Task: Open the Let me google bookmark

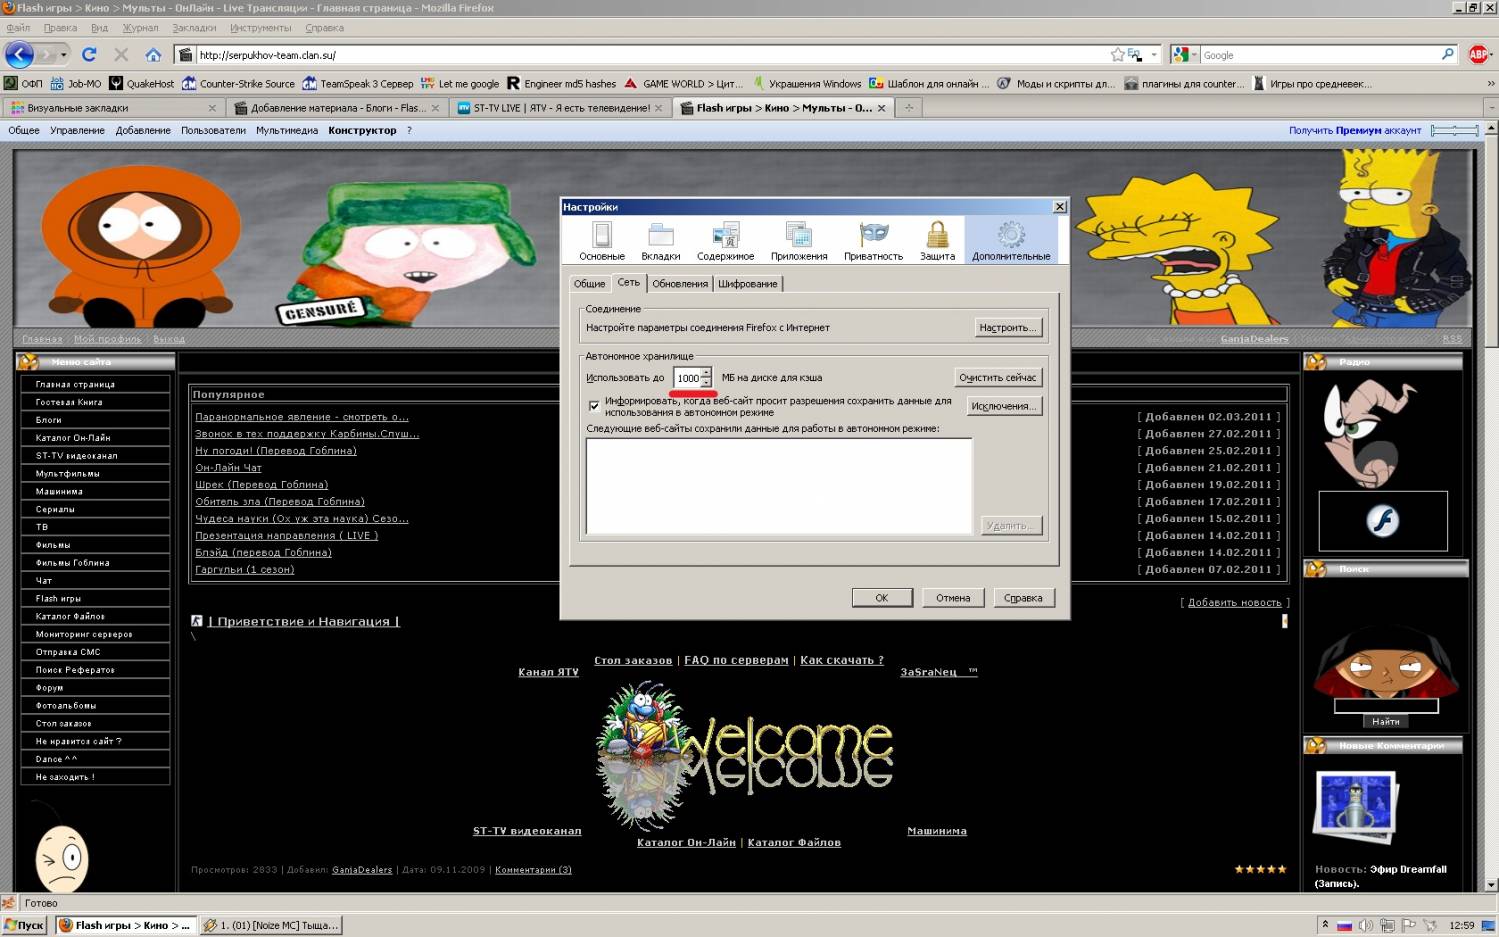Action: pyautogui.click(x=460, y=84)
